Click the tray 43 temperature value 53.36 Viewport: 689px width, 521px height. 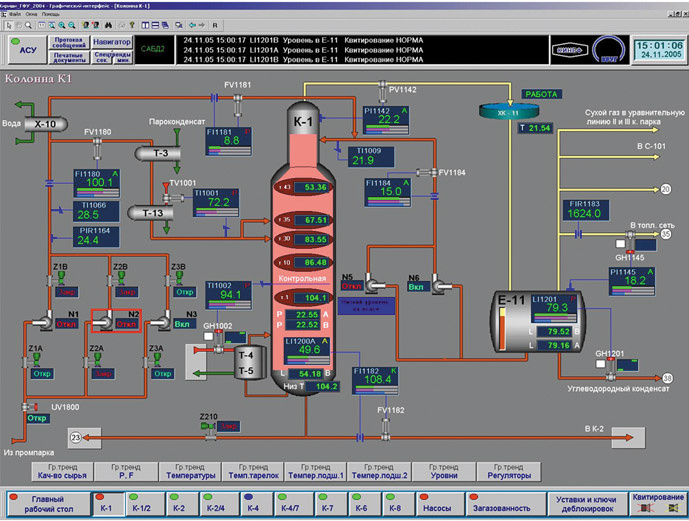coord(315,187)
